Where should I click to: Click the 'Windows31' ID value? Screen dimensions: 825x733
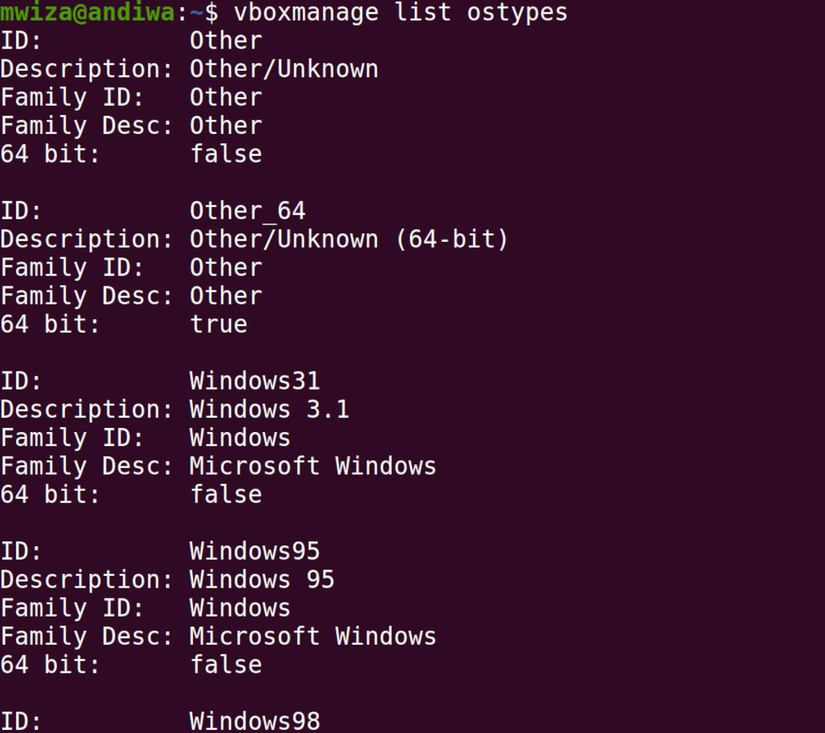[x=255, y=380]
